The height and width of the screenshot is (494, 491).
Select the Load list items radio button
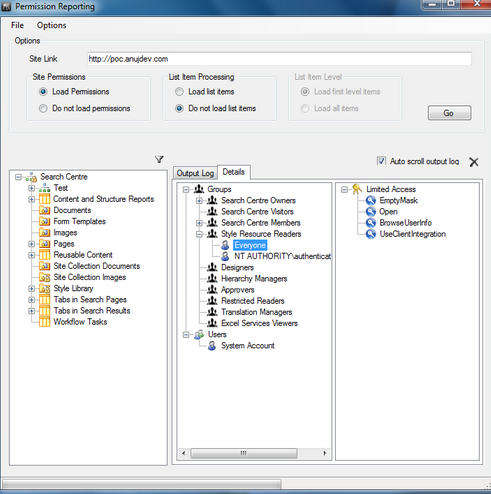pos(179,92)
